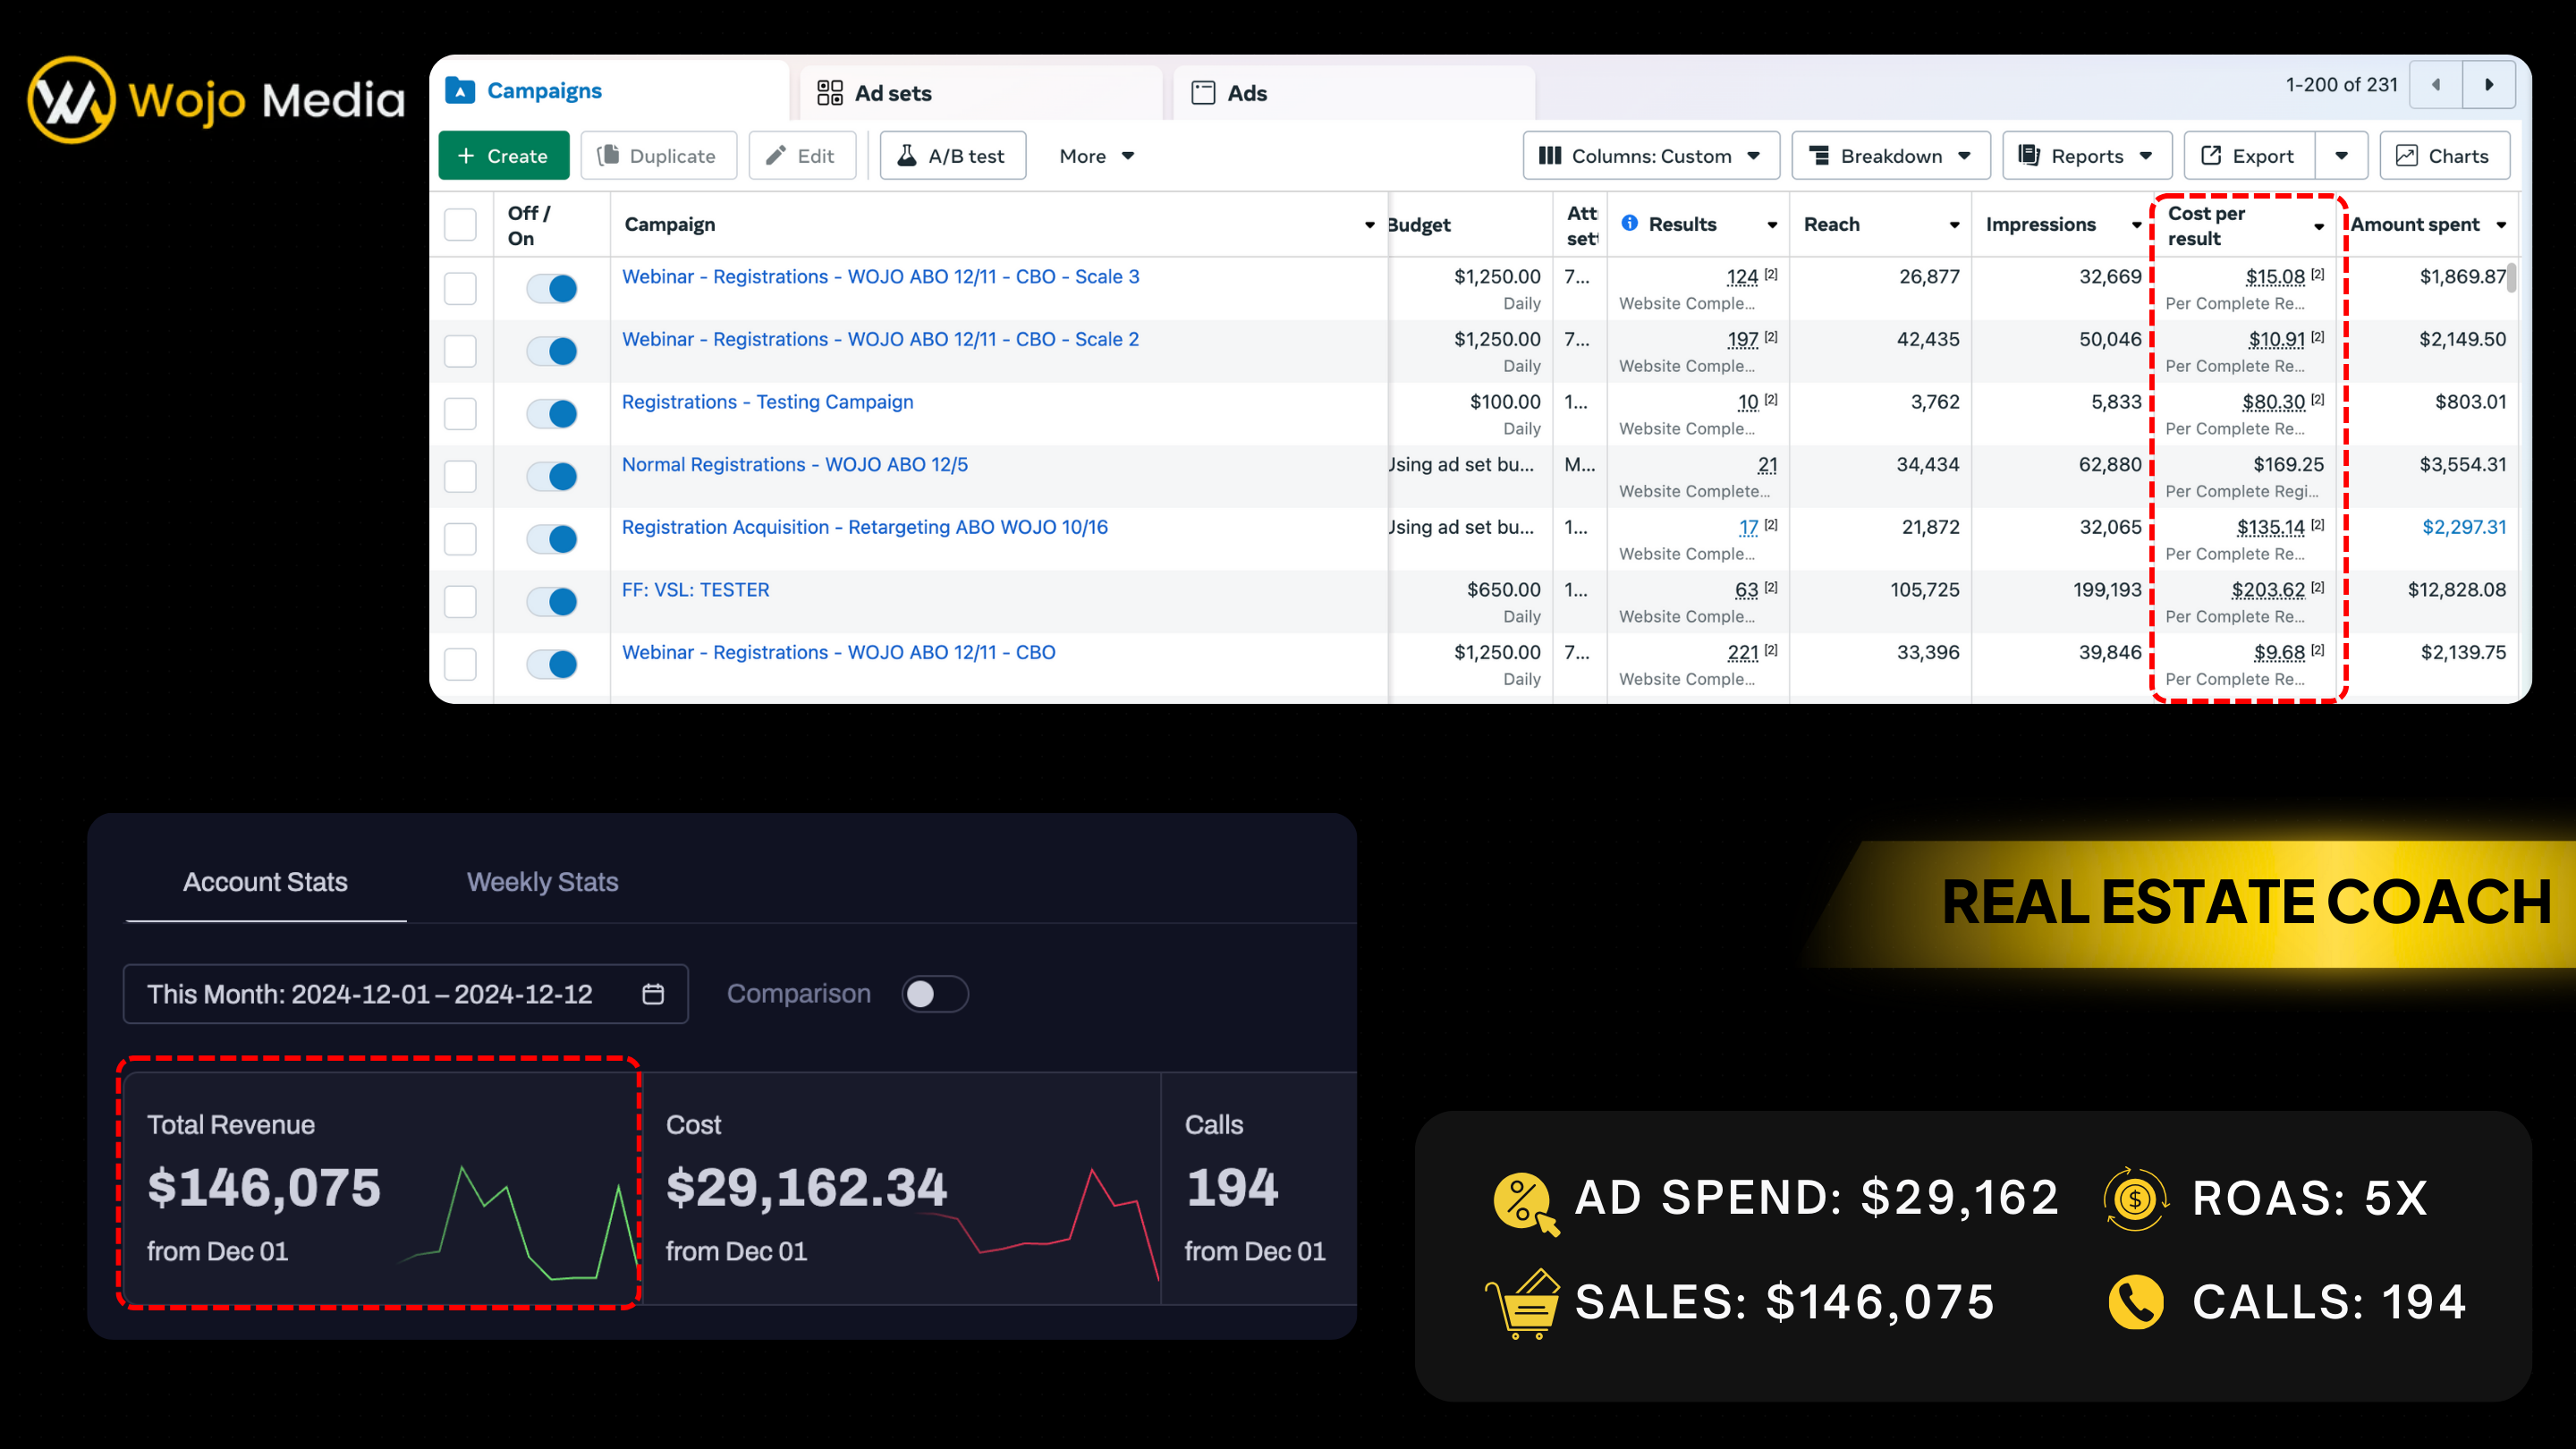
Task: Click the Edit pencil button
Action: pyautogui.click(x=801, y=156)
